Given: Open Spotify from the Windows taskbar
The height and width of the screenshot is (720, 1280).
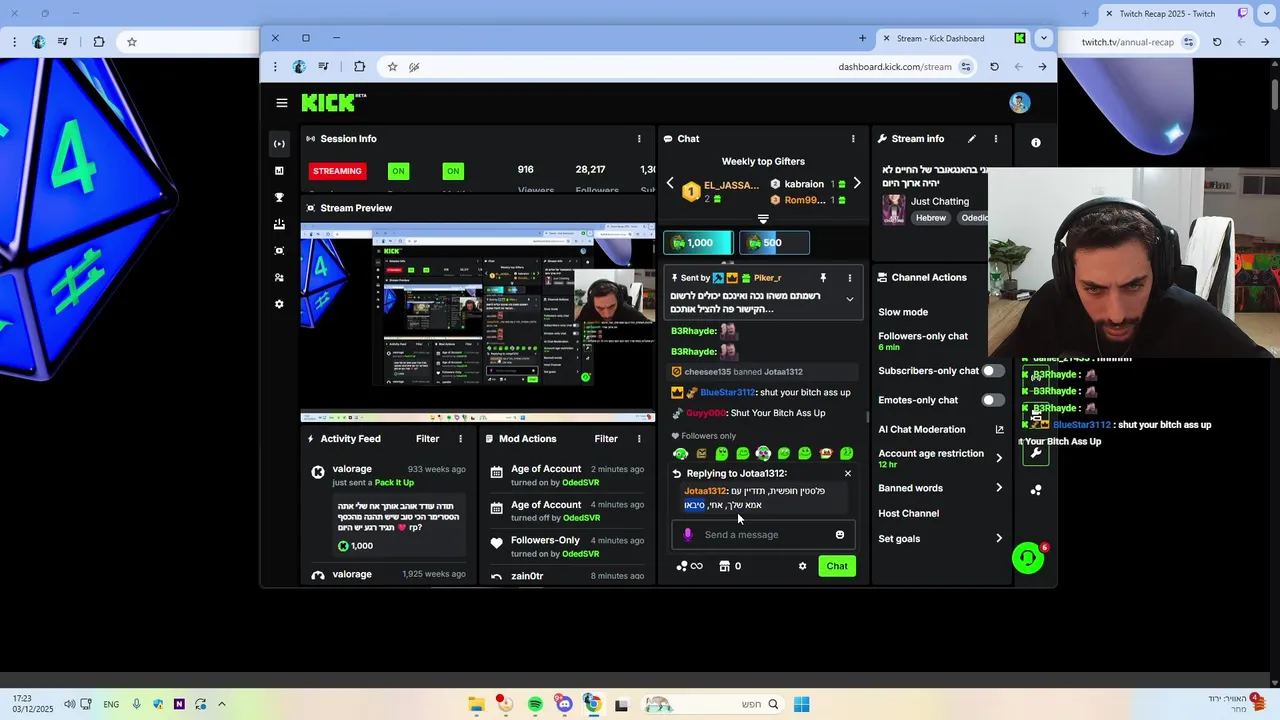Looking at the screenshot, I should (535, 704).
